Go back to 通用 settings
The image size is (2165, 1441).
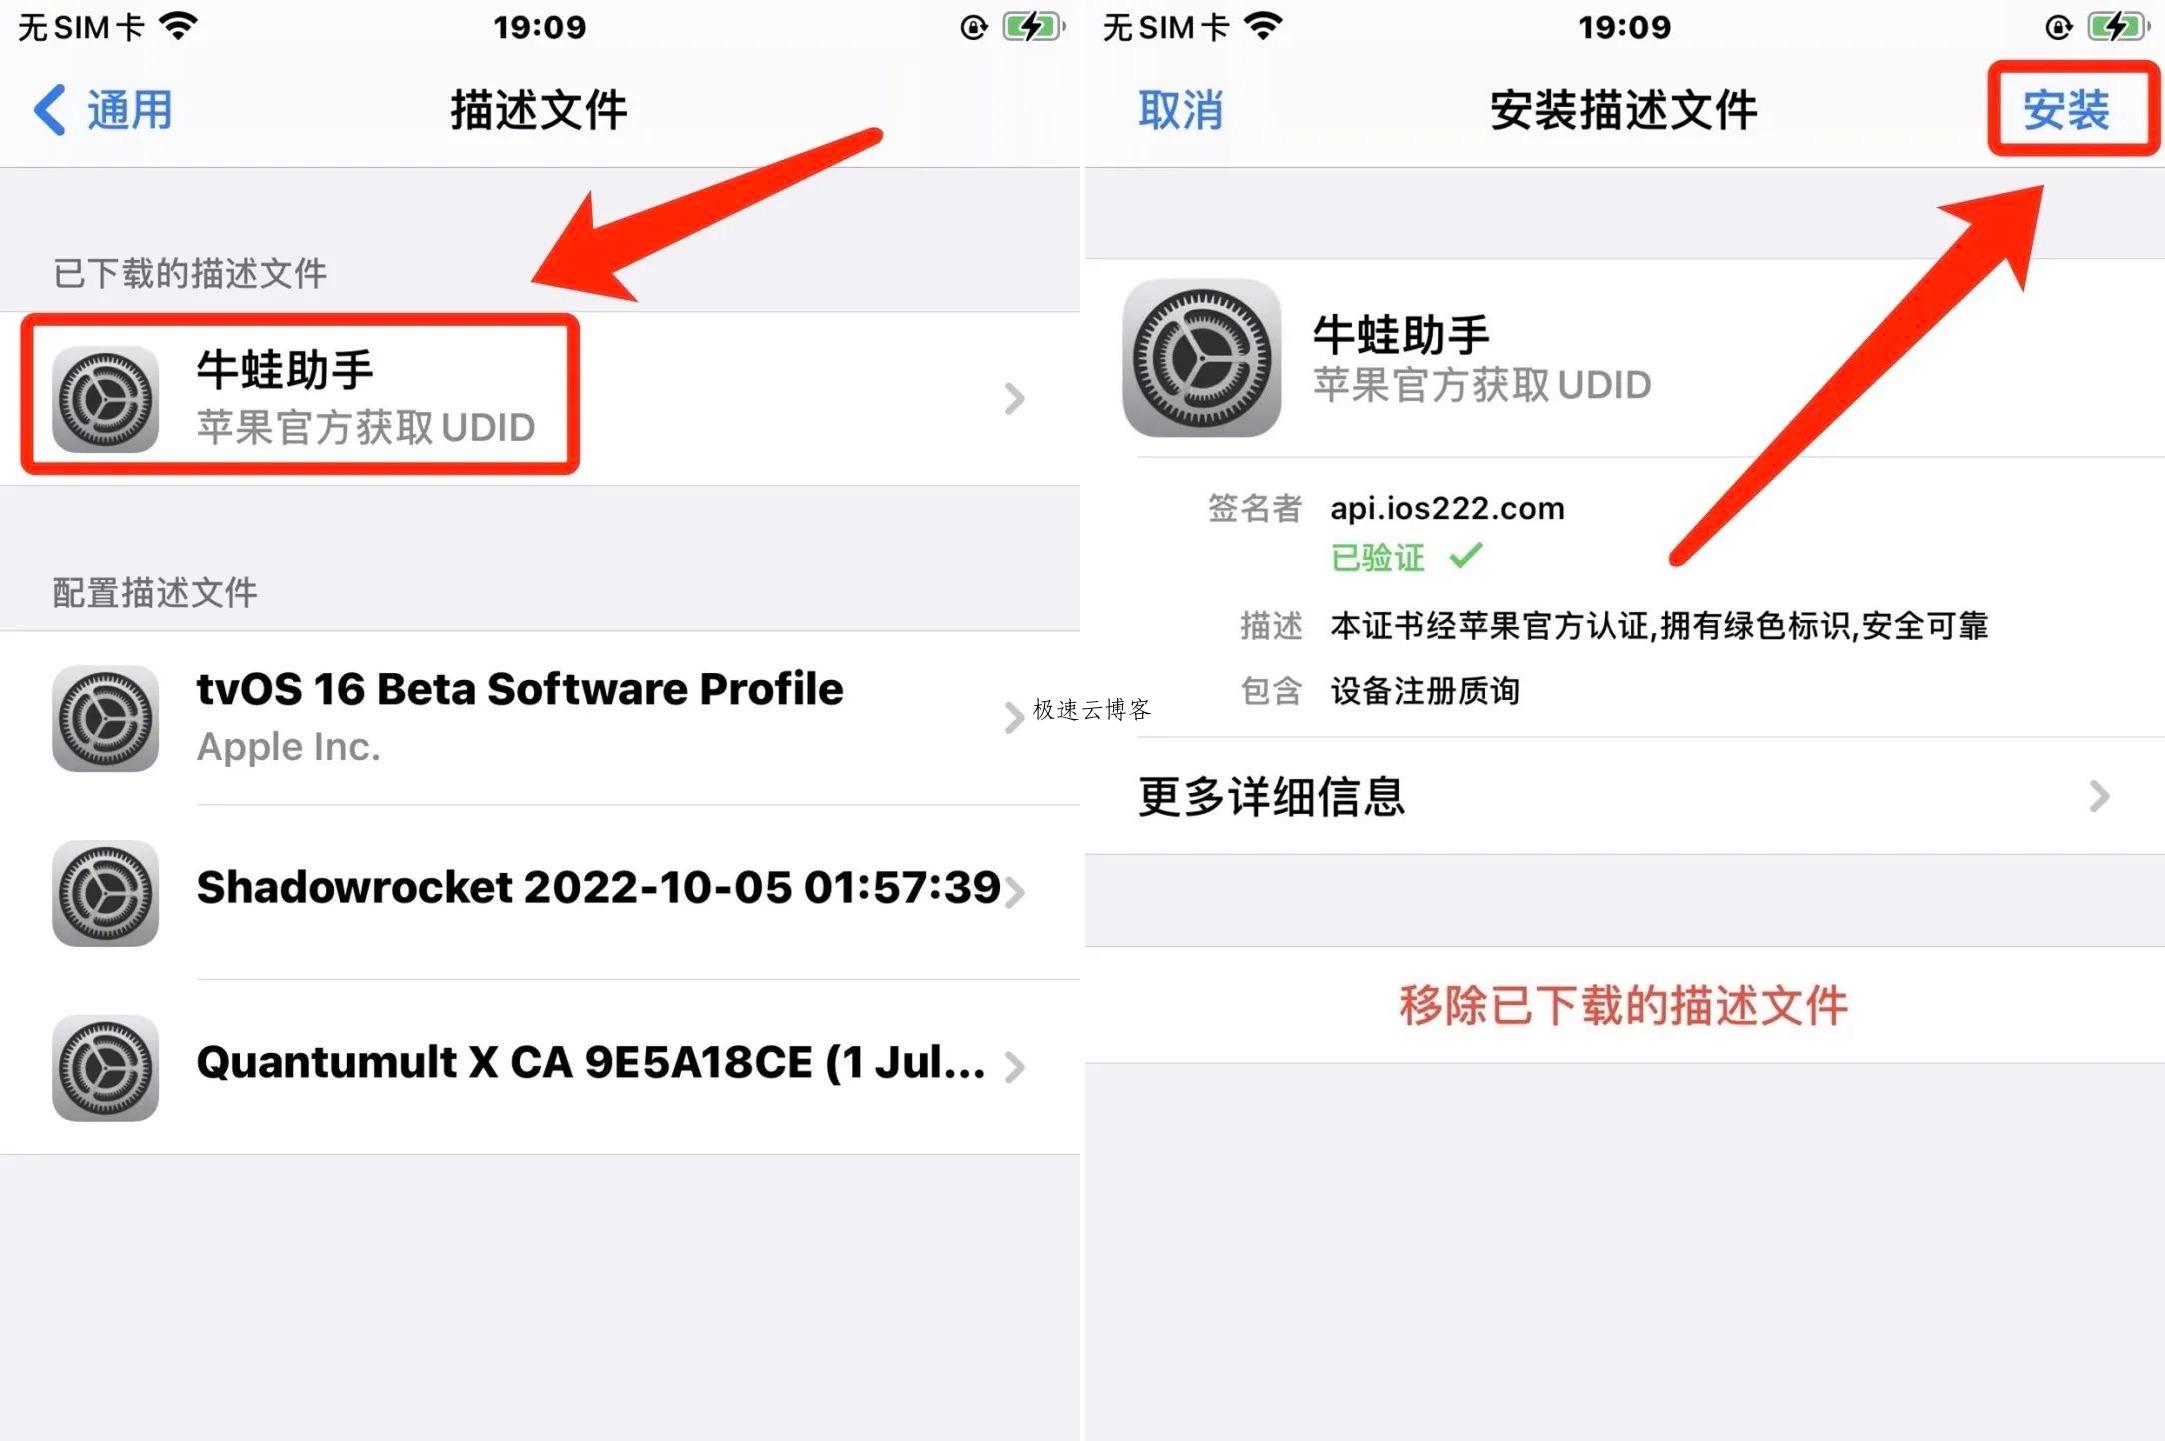click(x=104, y=109)
